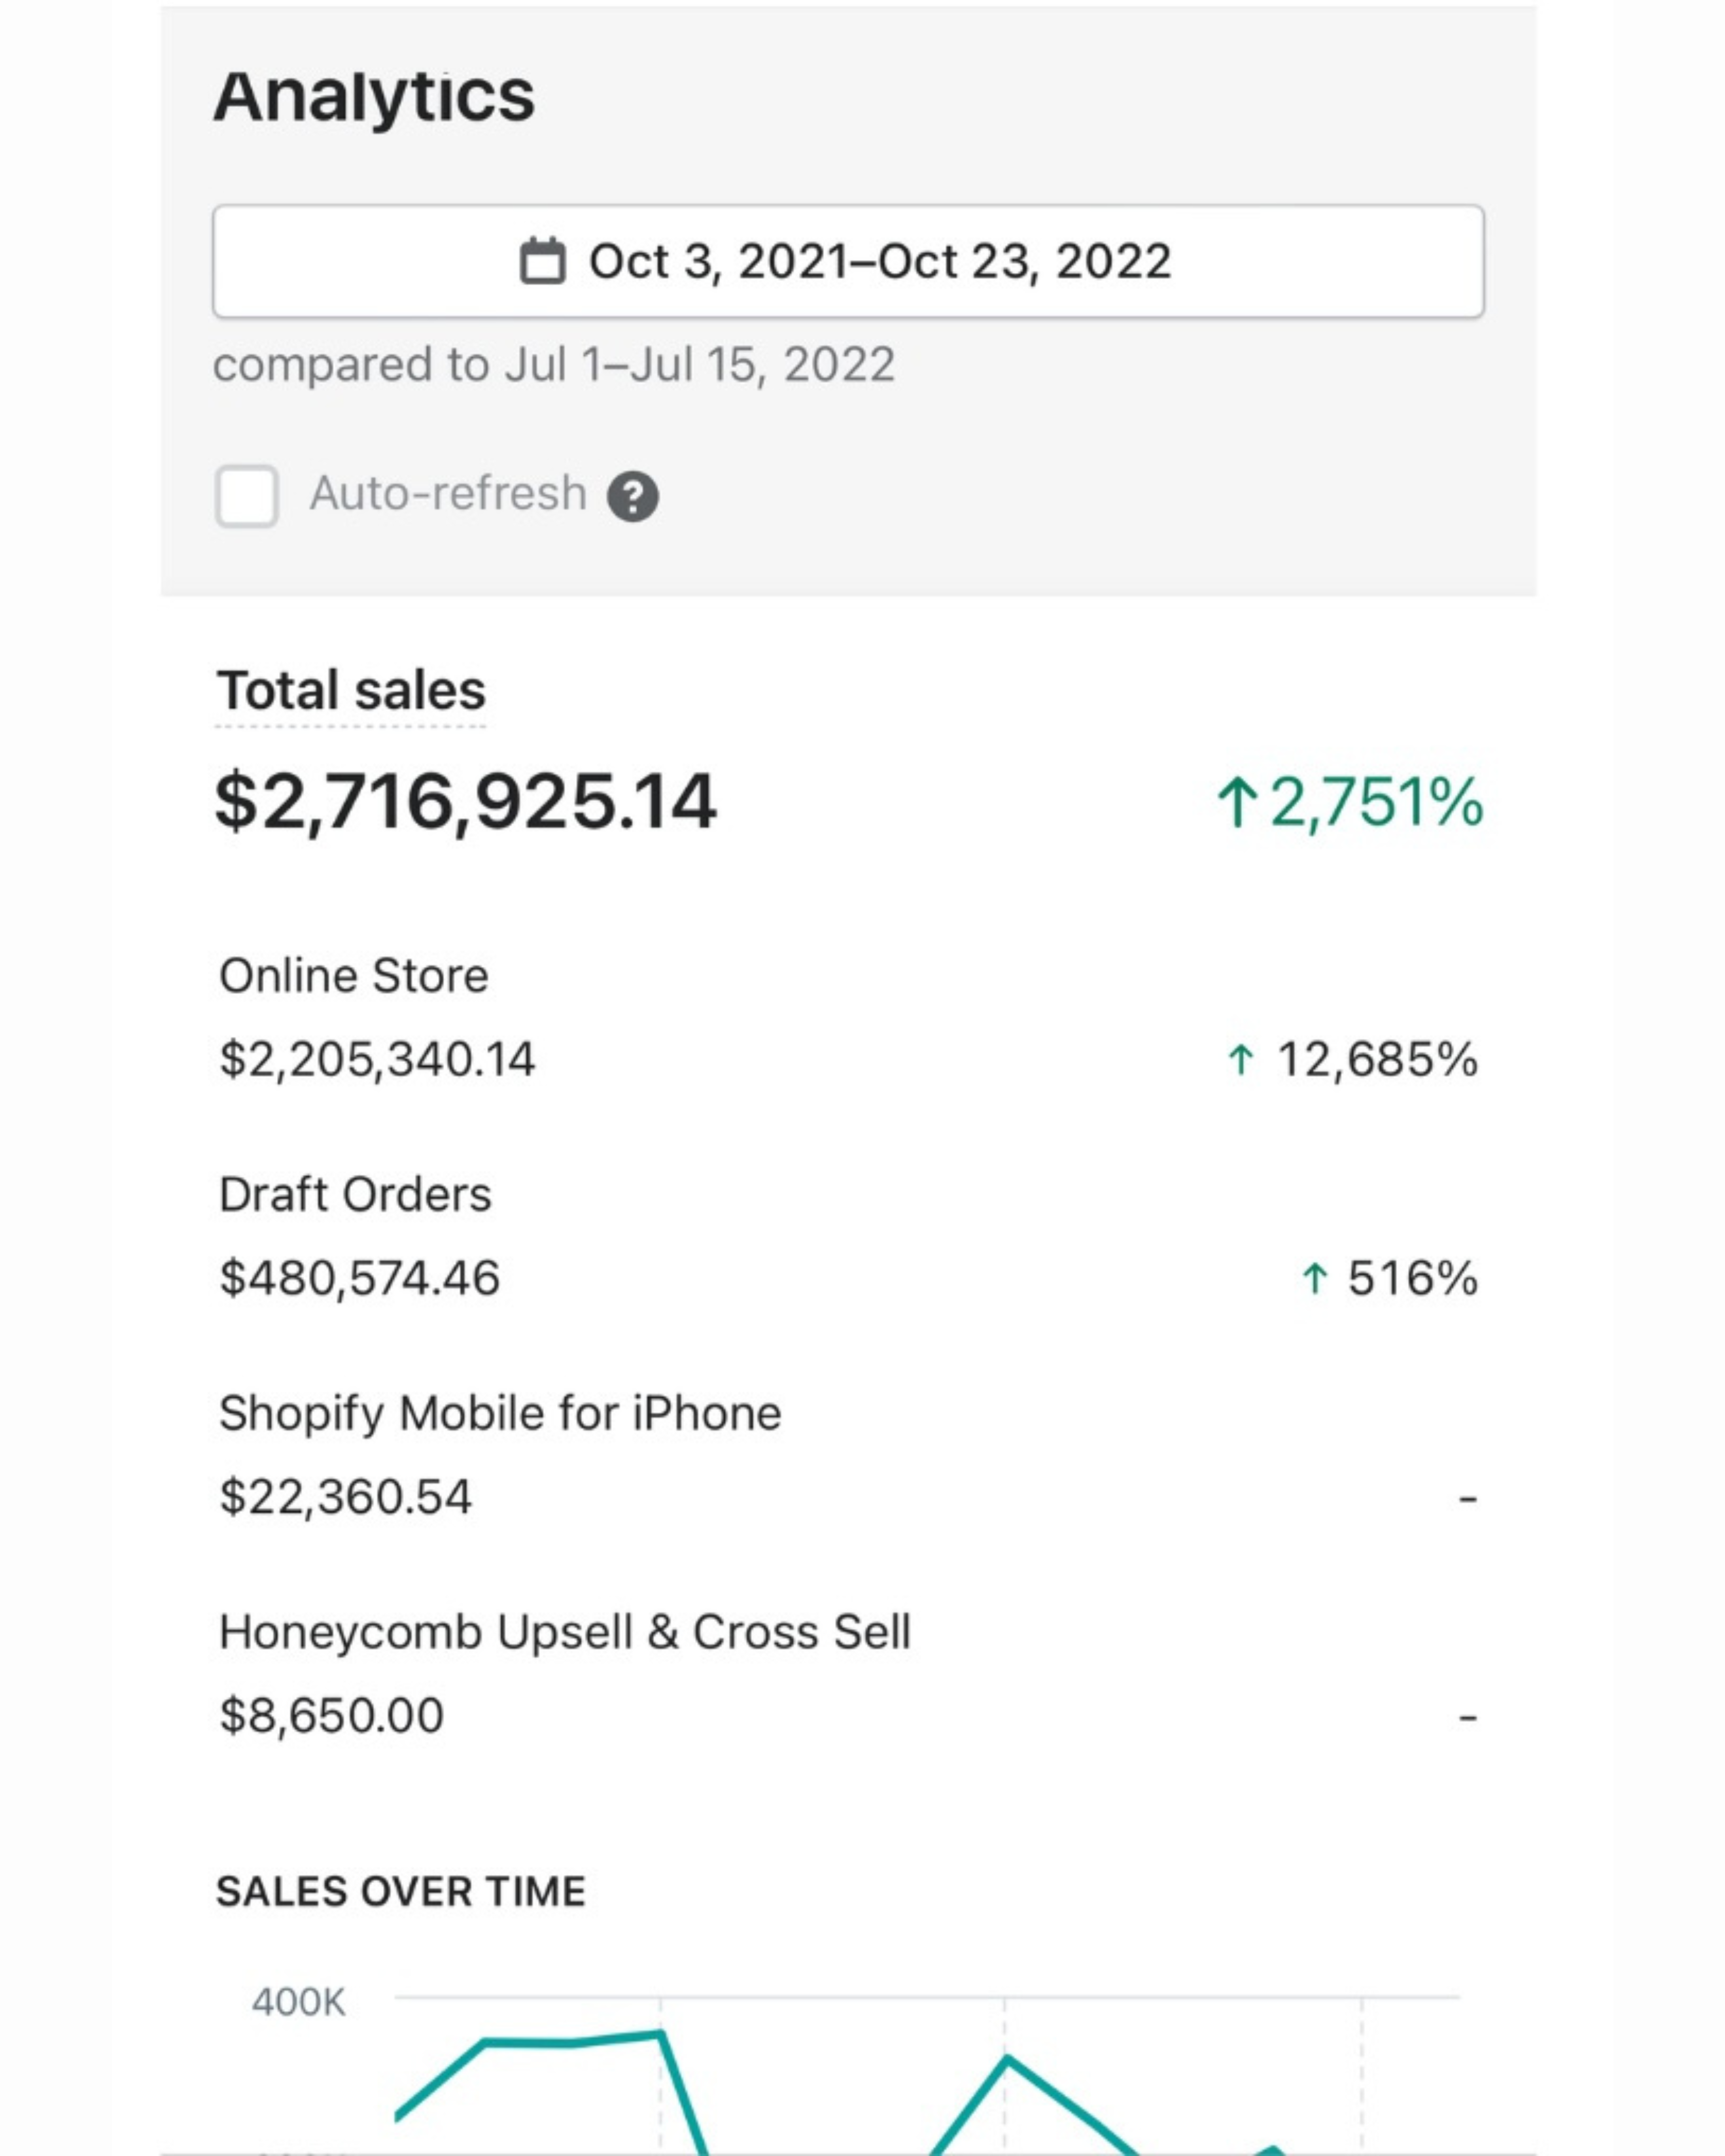Click the up arrow next to 12,685%

pos(1240,1059)
